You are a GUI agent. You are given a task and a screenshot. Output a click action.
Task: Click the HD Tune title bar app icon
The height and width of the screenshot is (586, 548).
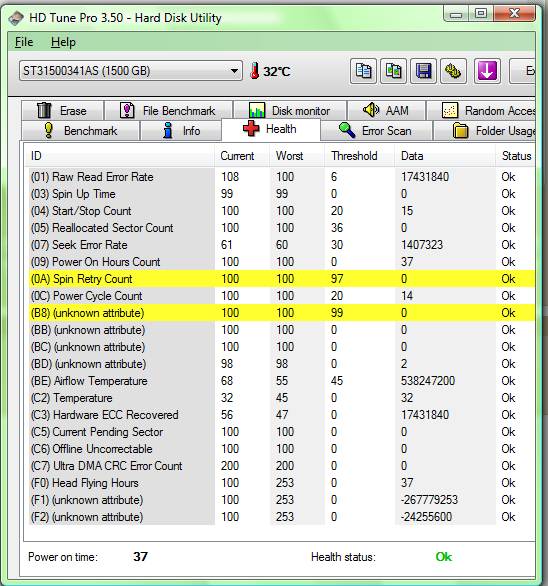tap(16, 18)
